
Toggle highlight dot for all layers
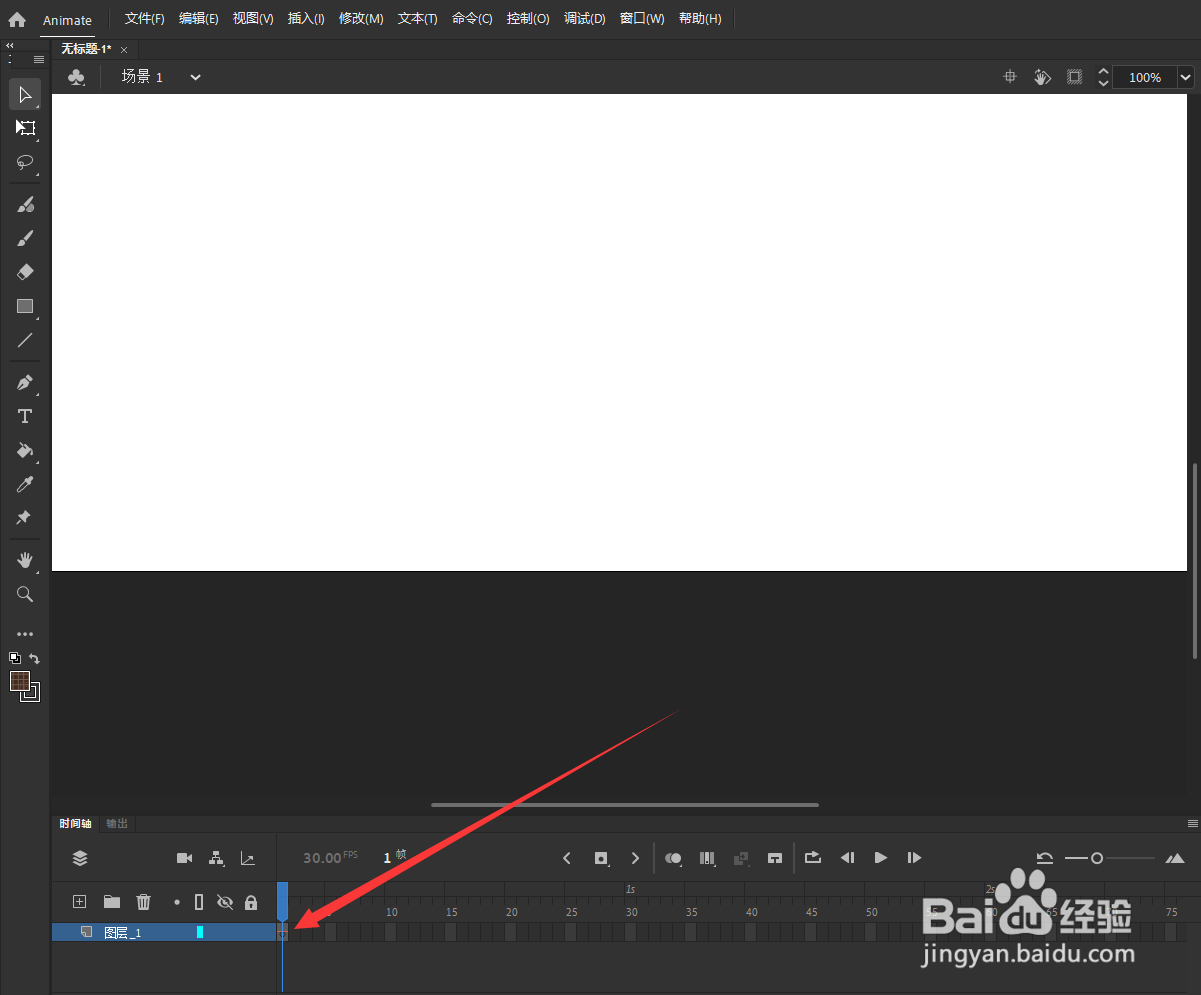click(x=177, y=902)
